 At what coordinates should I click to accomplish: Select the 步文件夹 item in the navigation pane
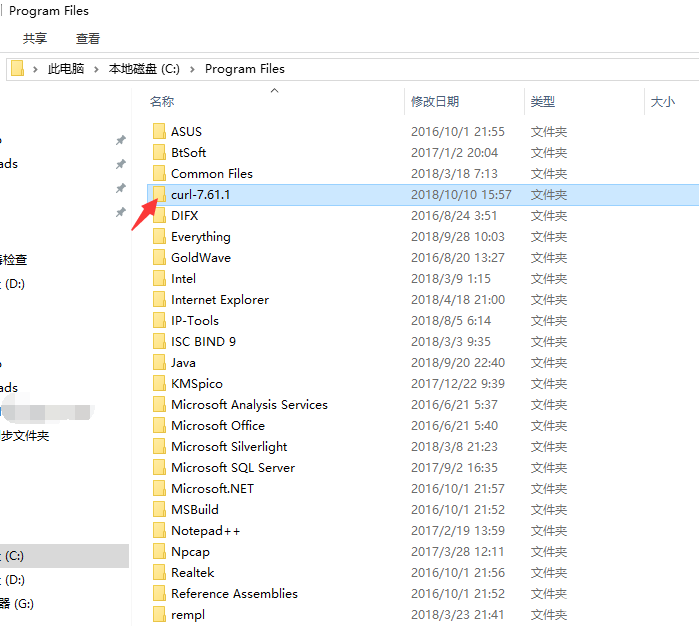click(x=25, y=436)
